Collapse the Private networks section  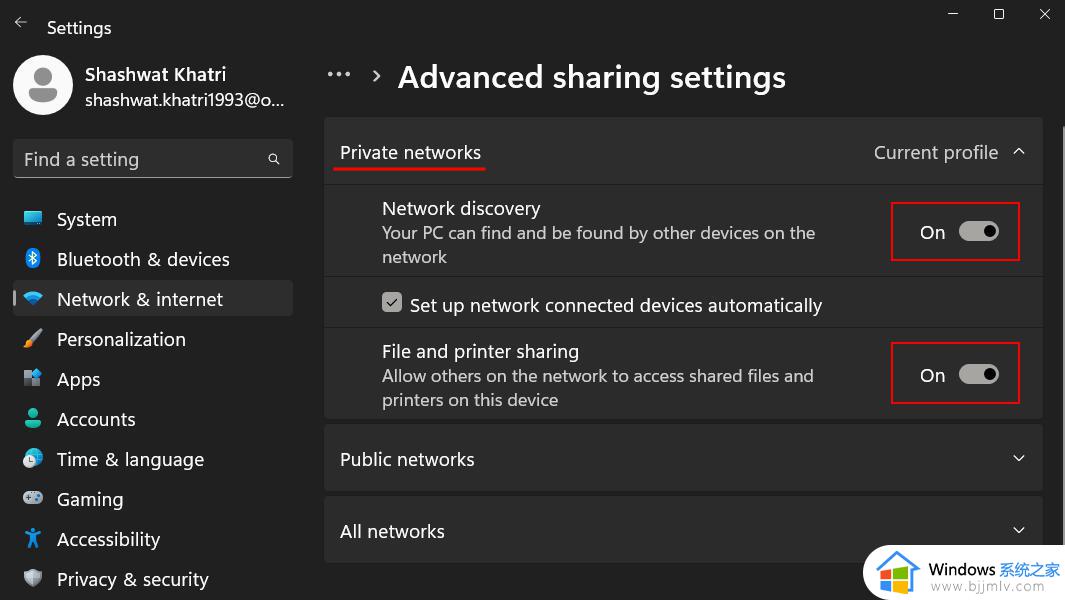pyautogui.click(x=1019, y=152)
